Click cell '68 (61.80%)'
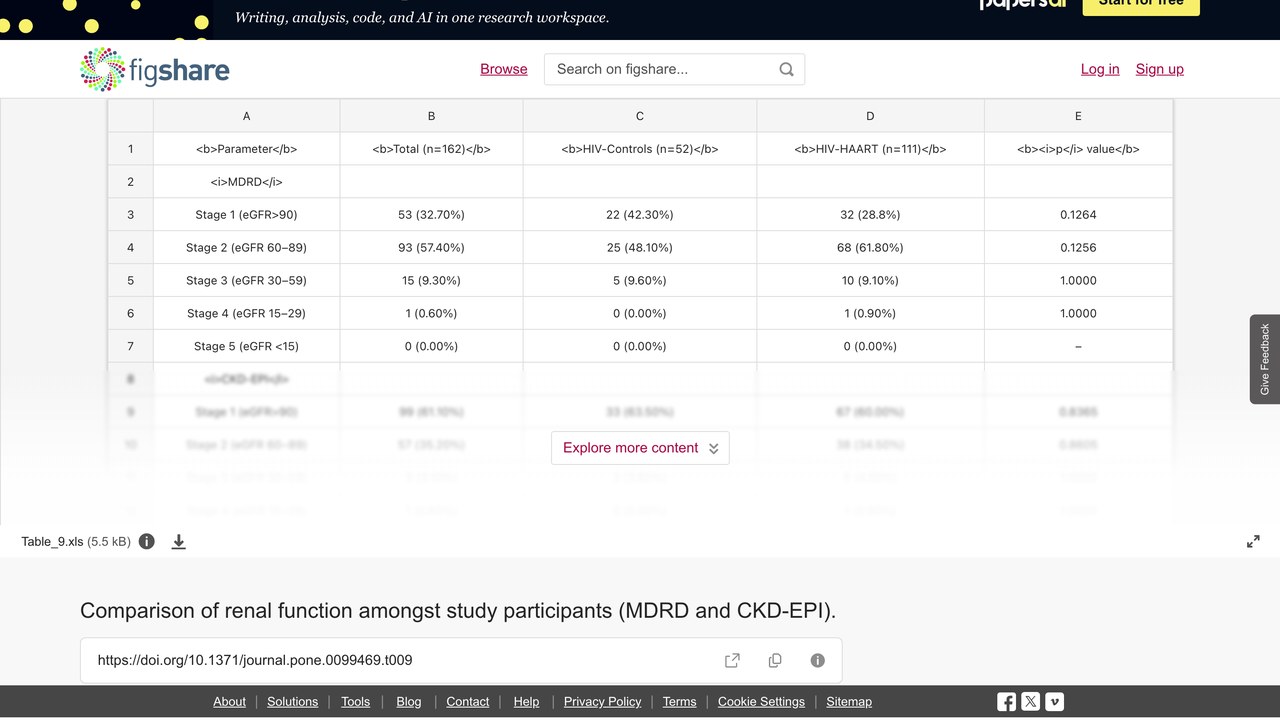 tap(870, 247)
